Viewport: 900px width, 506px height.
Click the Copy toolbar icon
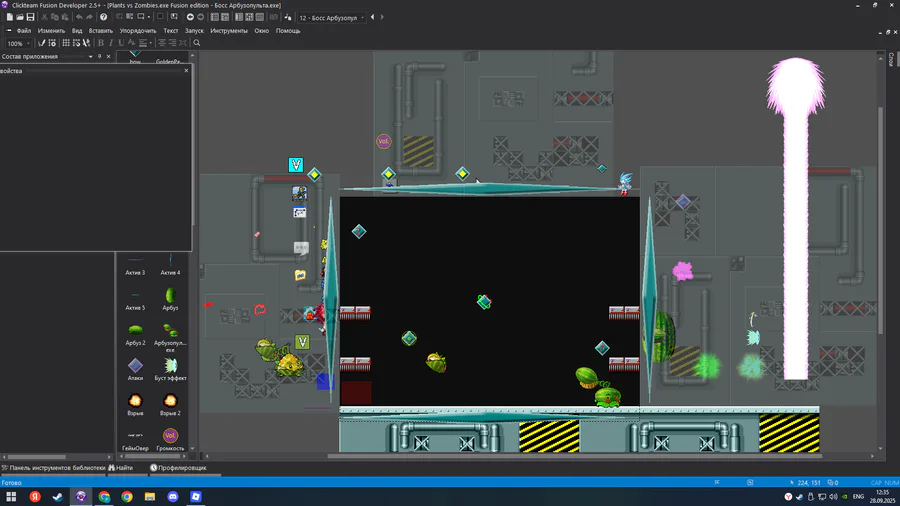pyautogui.click(x=55, y=17)
